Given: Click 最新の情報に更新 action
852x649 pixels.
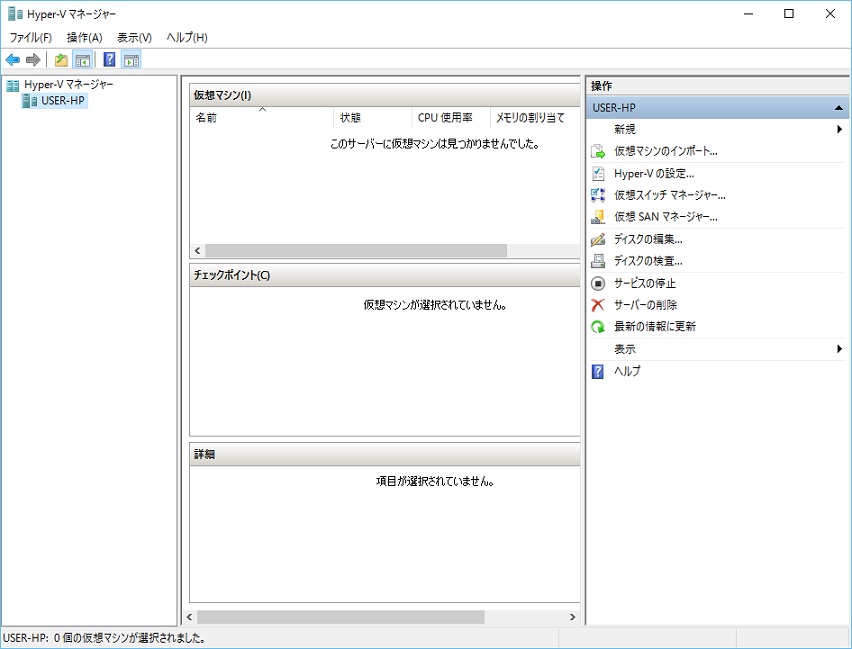Looking at the screenshot, I should click(655, 327).
